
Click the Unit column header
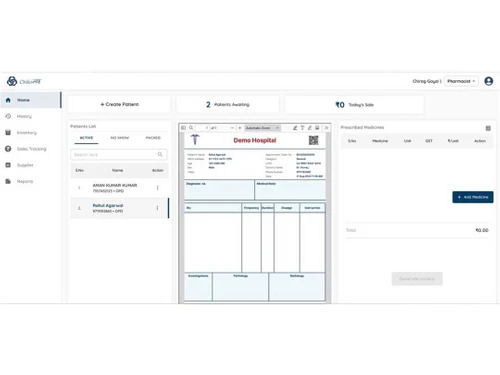[407, 141]
